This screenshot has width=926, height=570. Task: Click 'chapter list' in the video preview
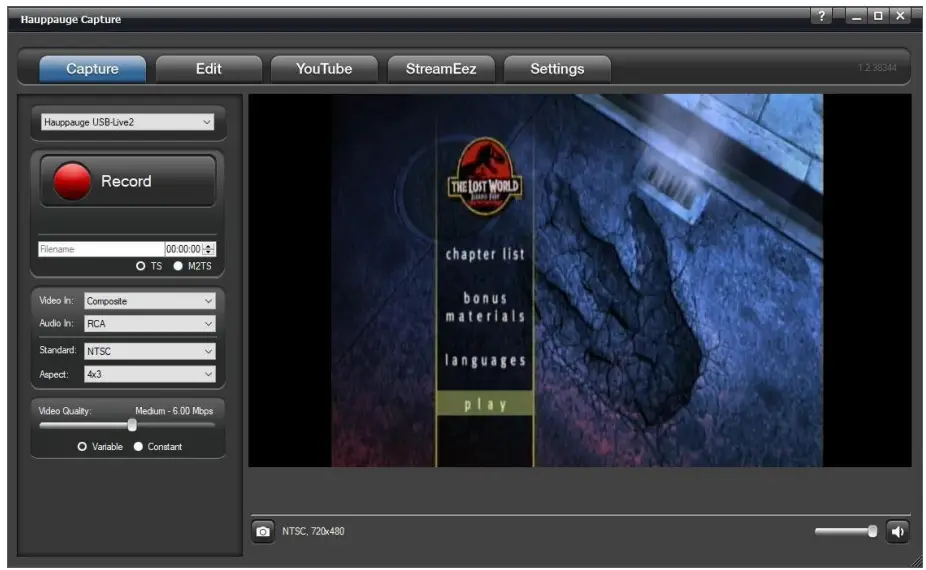pos(485,255)
